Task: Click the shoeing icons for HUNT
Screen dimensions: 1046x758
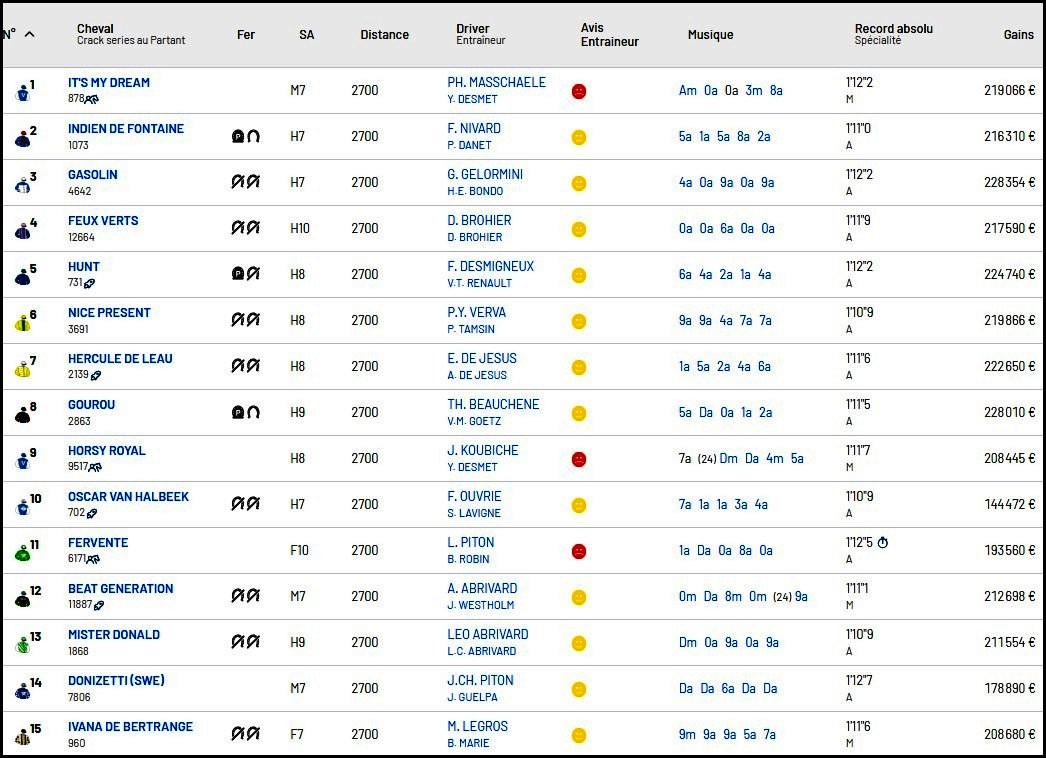Action: point(245,274)
